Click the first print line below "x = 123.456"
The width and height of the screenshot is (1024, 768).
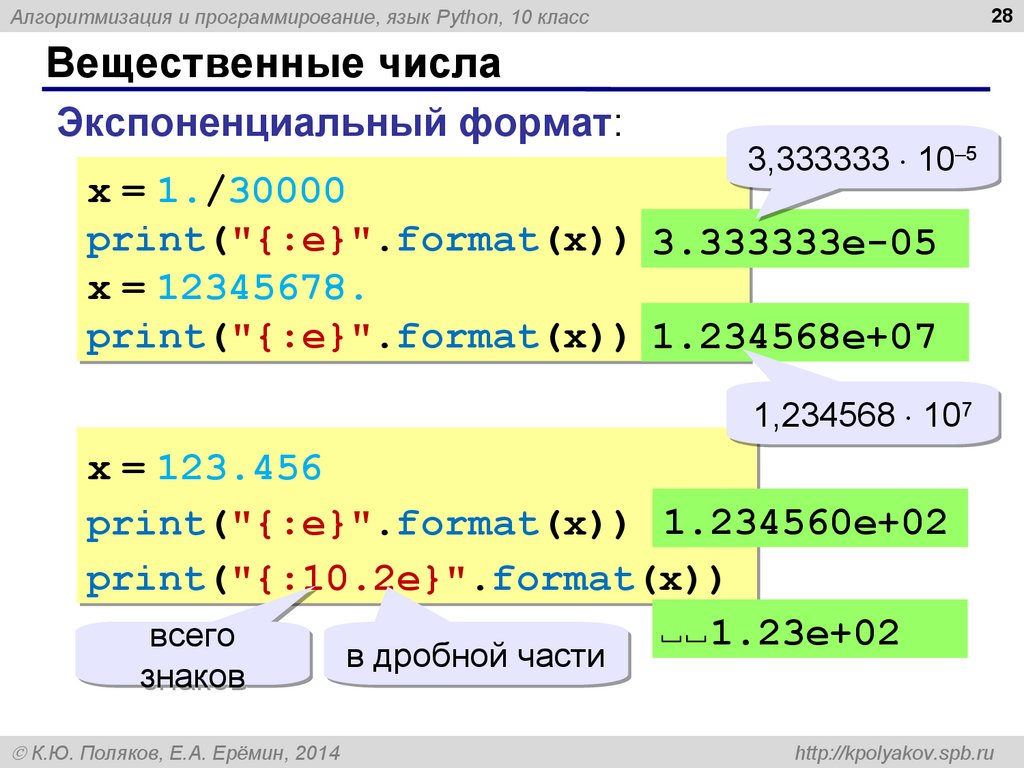point(357,523)
